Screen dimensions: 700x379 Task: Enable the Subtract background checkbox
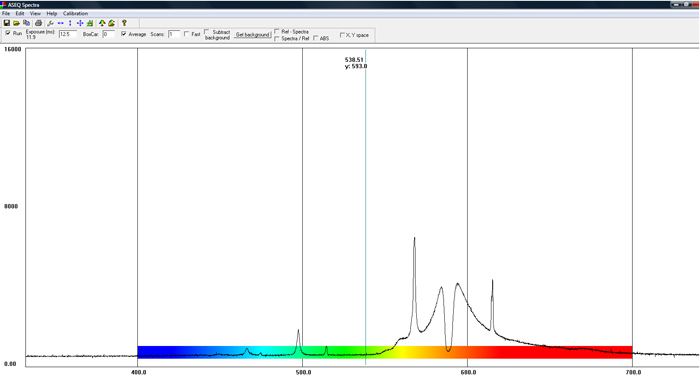[x=207, y=32]
